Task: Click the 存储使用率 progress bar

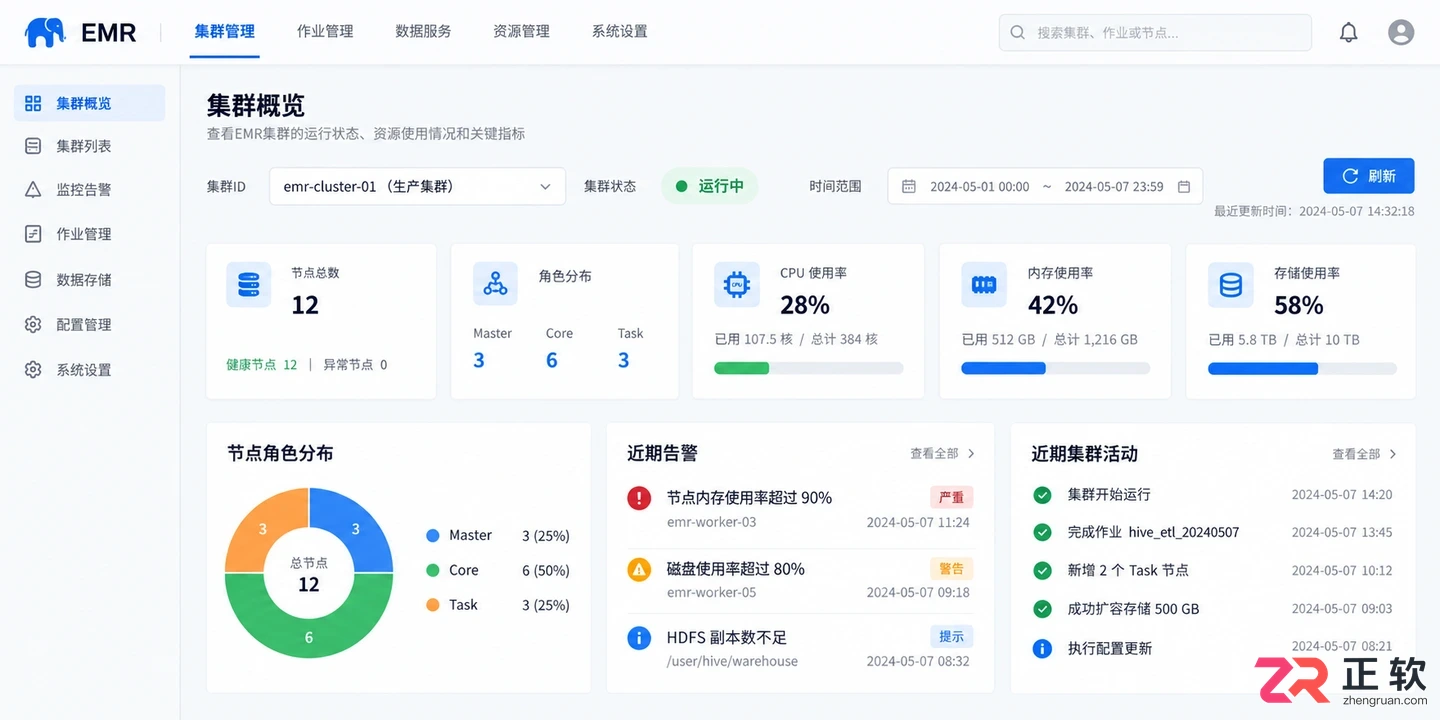Action: [1302, 368]
